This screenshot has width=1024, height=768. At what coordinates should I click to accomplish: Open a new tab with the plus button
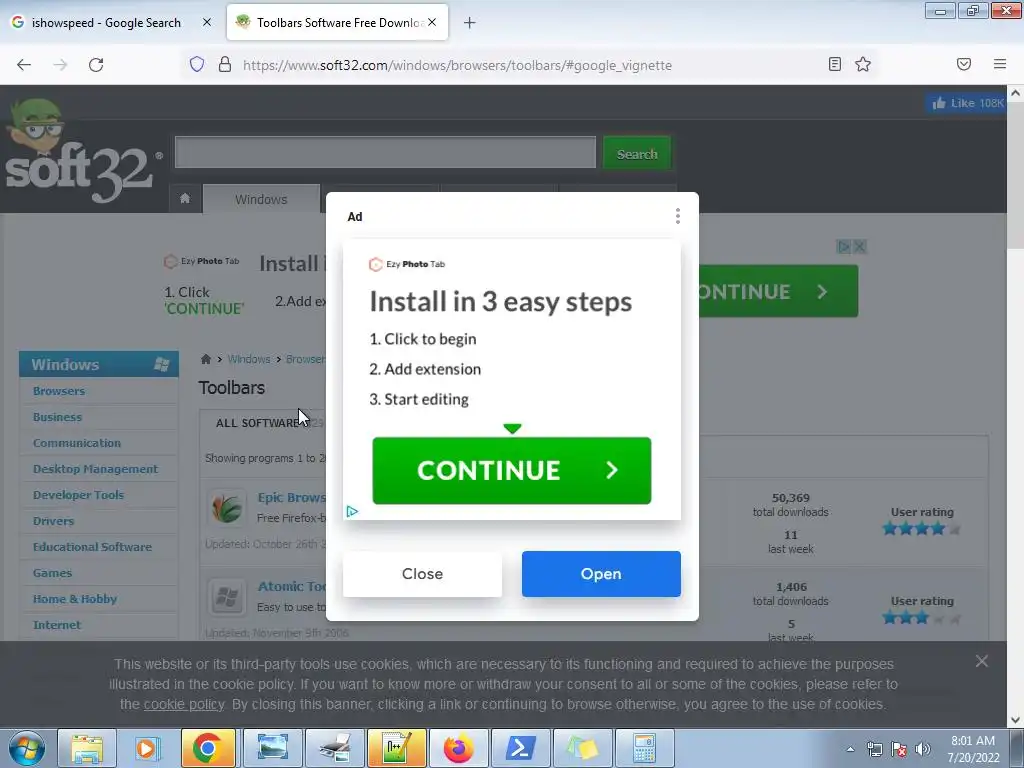point(470,23)
